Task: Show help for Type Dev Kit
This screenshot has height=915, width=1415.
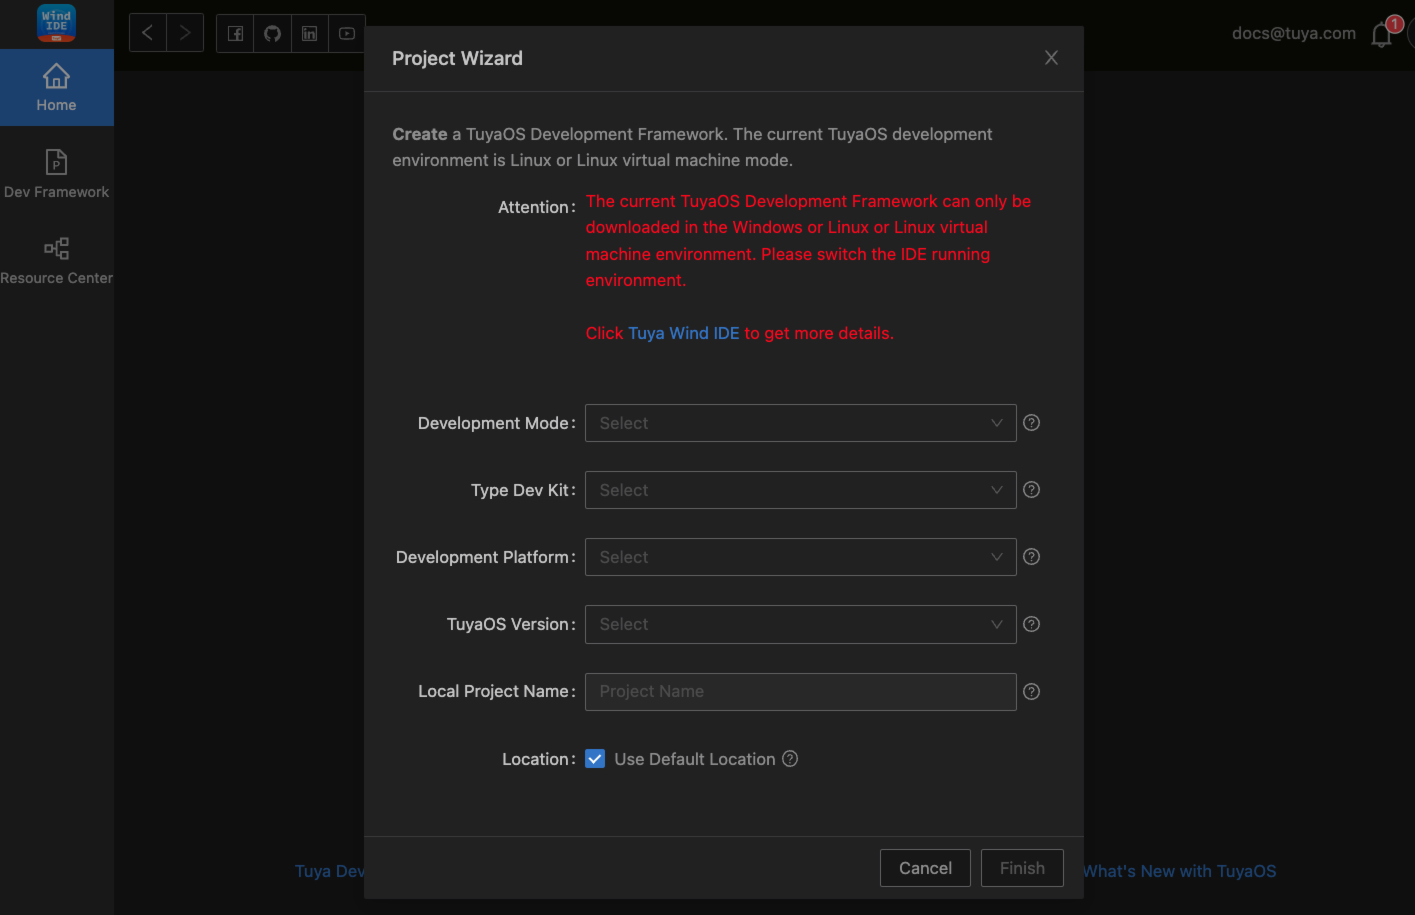Action: click(x=1032, y=490)
